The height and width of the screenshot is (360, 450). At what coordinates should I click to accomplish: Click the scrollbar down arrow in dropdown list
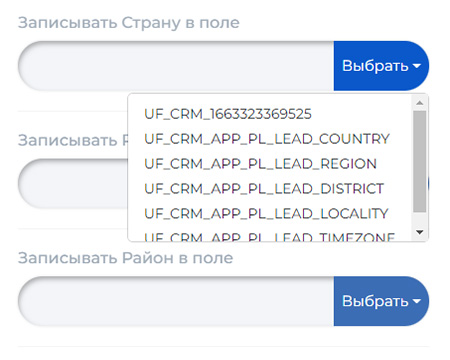[420, 232]
